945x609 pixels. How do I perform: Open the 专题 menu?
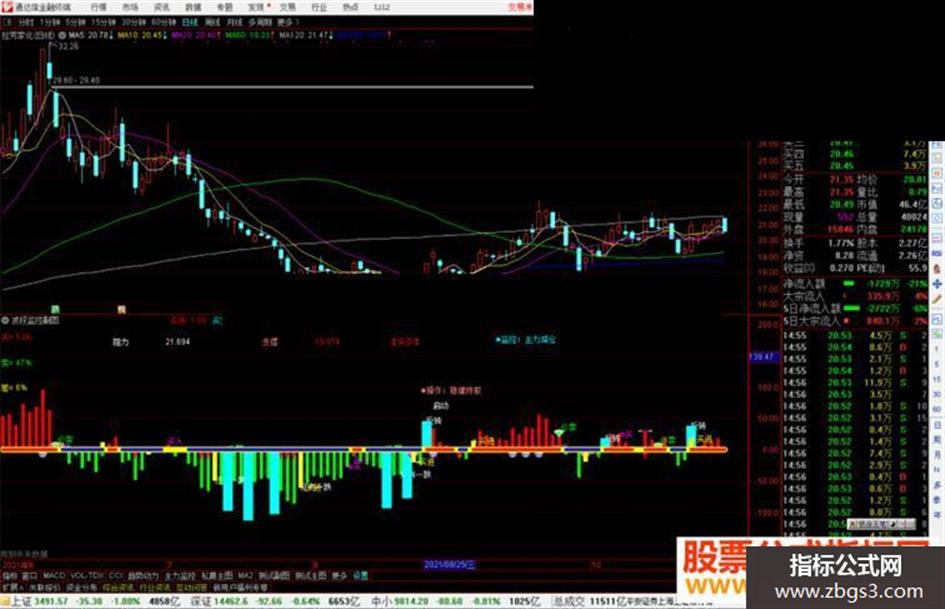coord(225,7)
